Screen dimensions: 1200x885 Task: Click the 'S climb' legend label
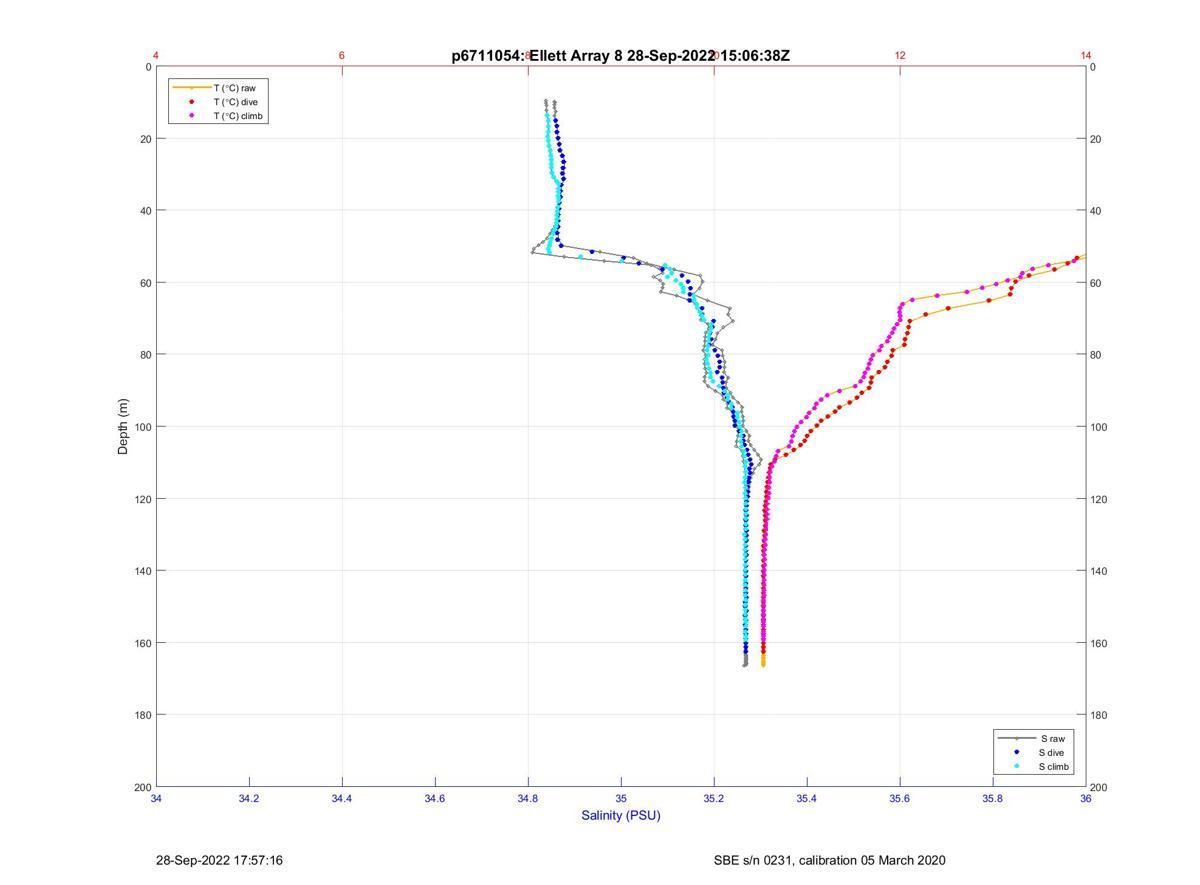(x=1054, y=767)
